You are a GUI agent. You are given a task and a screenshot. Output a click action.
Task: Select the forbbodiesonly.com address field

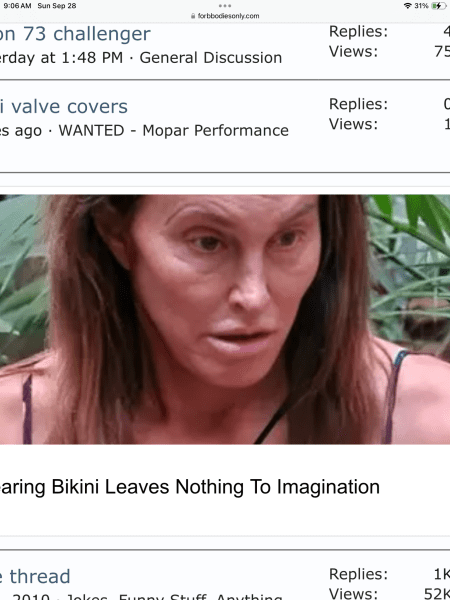(x=225, y=16)
